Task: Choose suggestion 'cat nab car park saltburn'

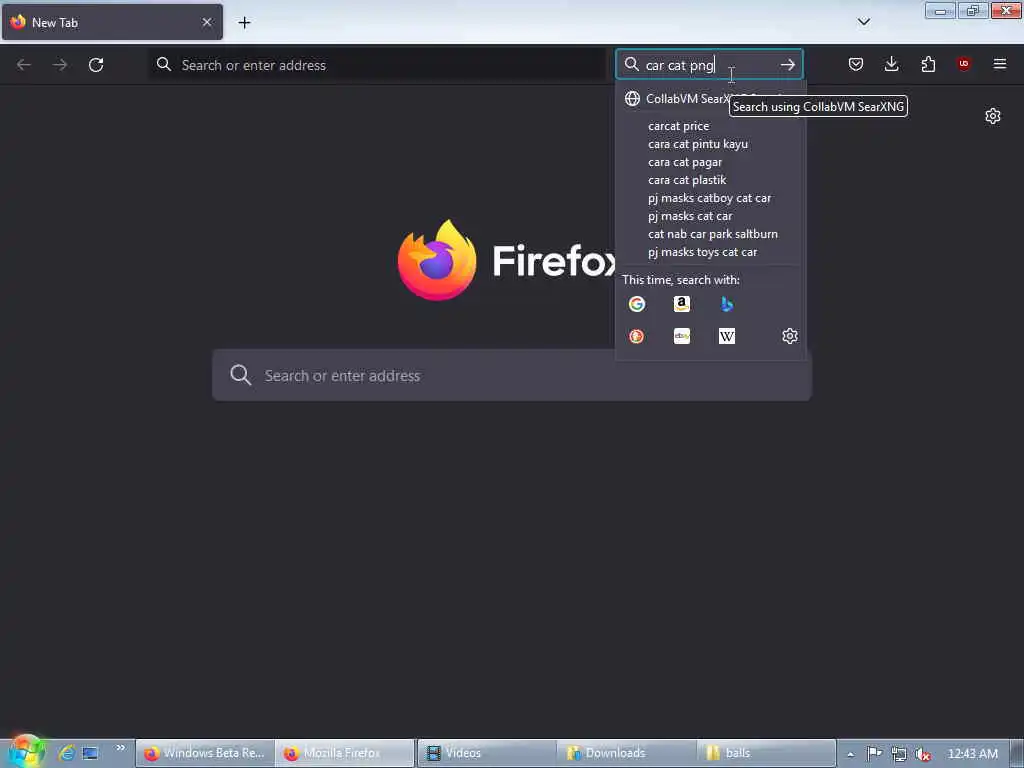Action: [x=711, y=234]
